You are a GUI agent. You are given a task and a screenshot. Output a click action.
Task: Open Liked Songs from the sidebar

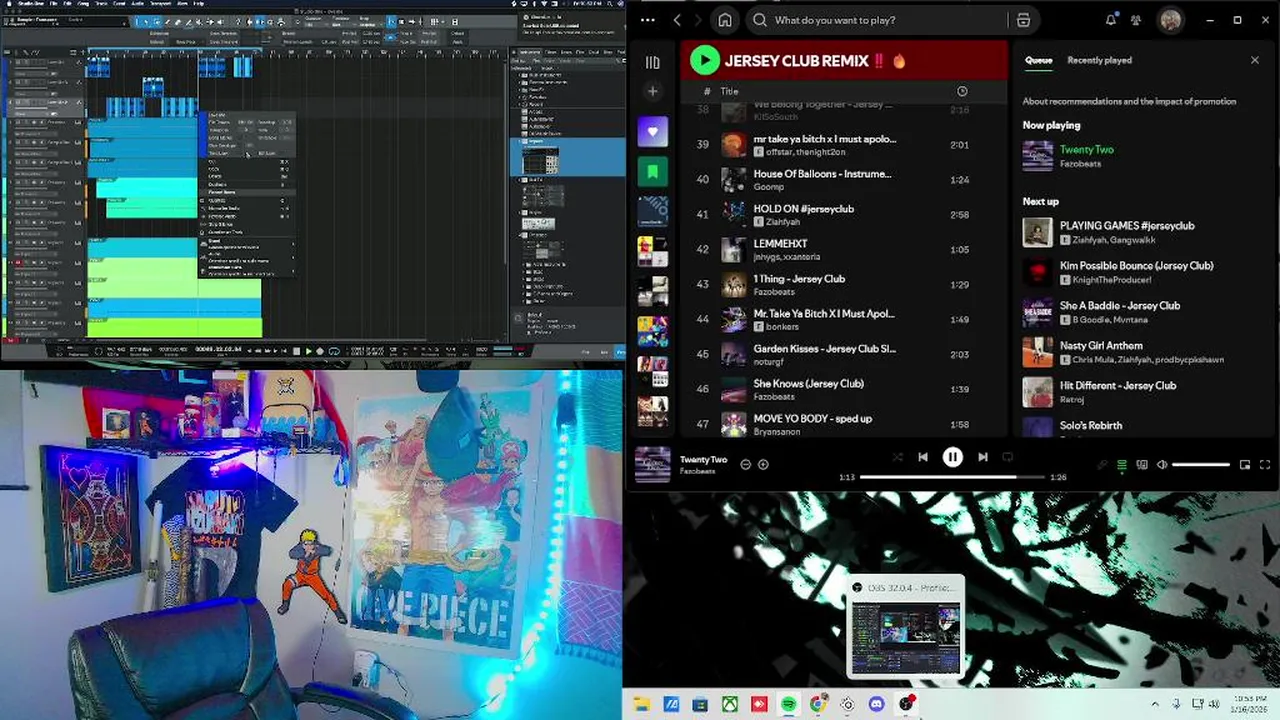tap(653, 132)
